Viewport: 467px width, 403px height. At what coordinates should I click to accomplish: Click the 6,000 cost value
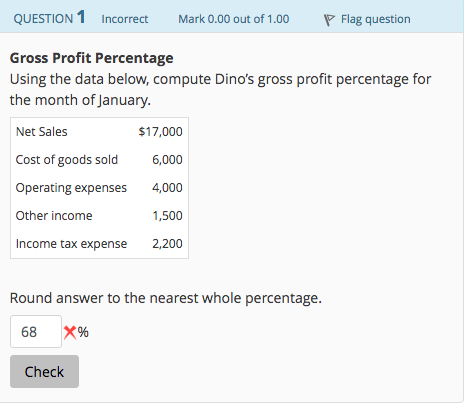click(167, 160)
